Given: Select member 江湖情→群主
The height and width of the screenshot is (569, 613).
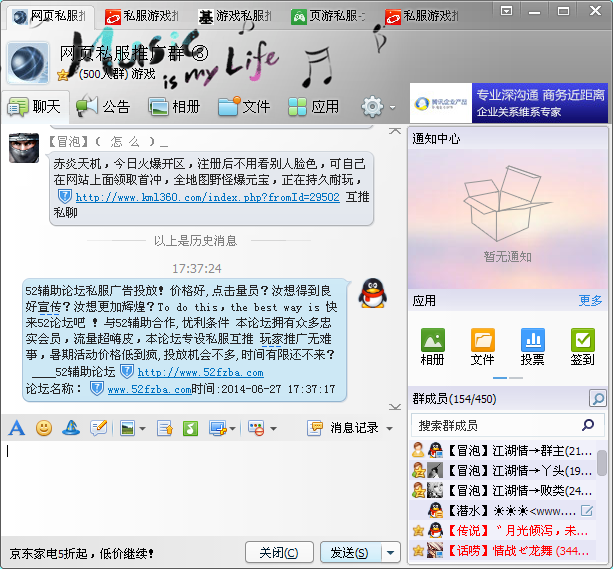Looking at the screenshot, I should 504,451.
